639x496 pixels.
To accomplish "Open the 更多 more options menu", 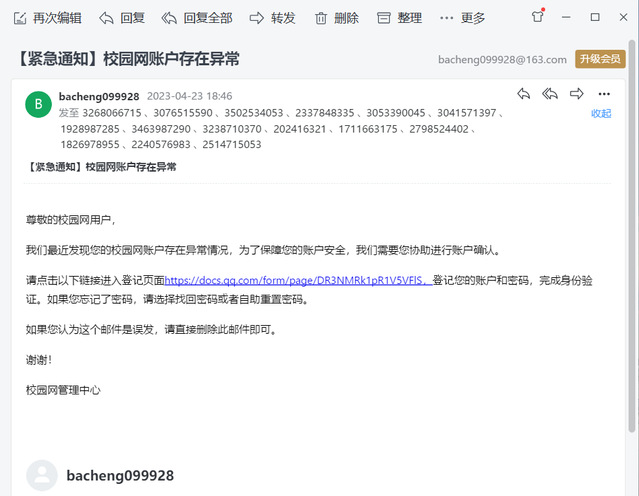I will (x=463, y=18).
